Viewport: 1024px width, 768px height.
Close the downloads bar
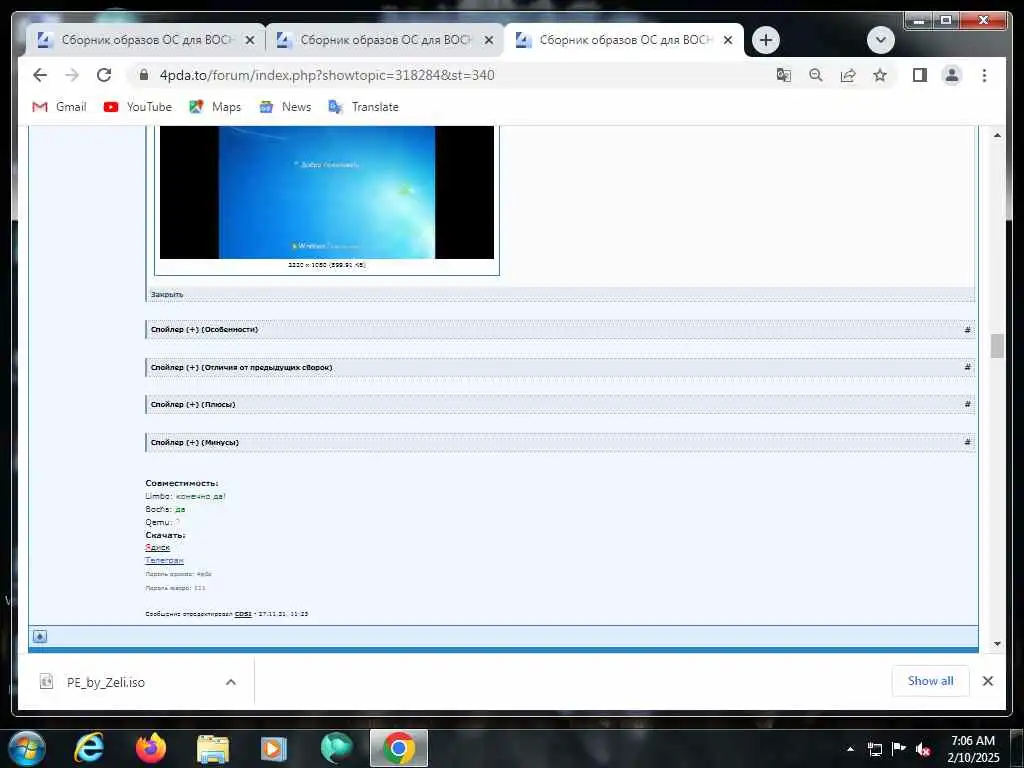[x=987, y=681]
